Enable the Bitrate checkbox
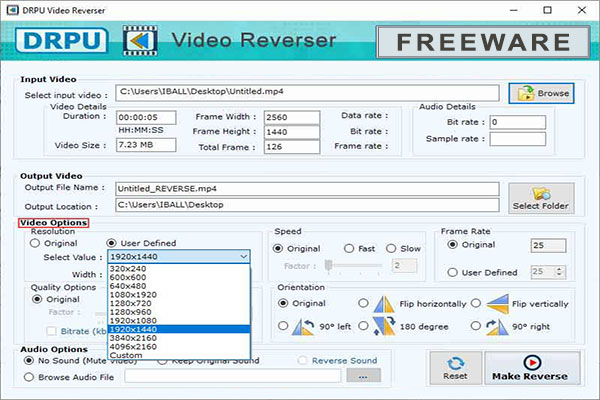 coord(51,331)
